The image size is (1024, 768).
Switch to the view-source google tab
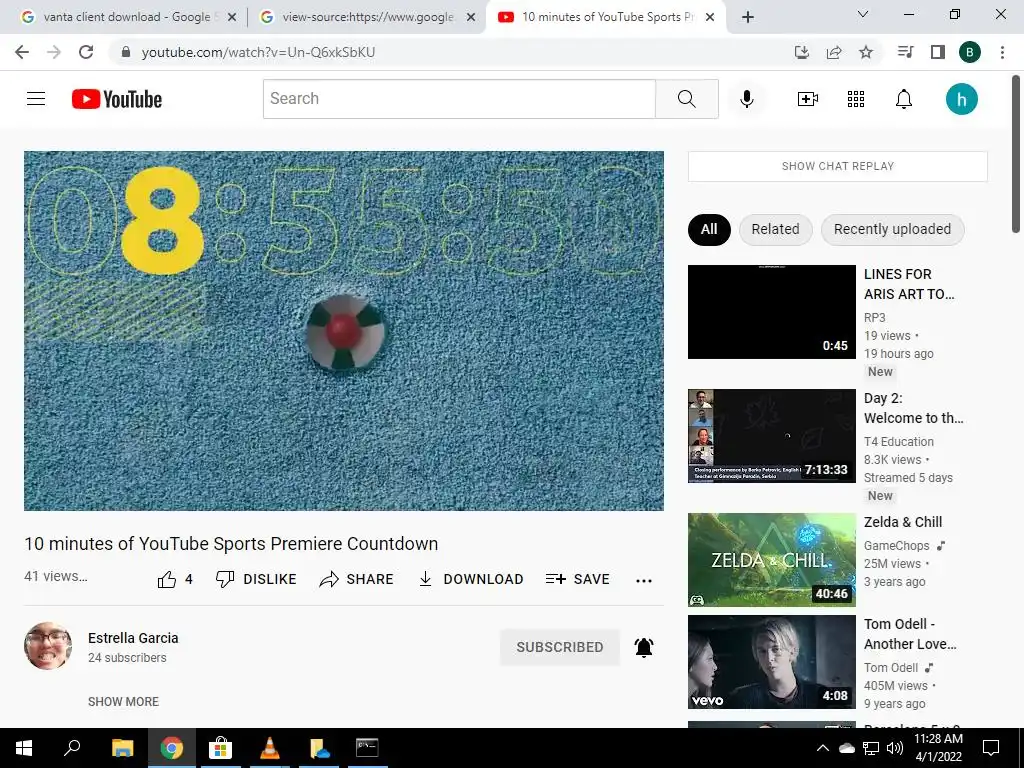pos(366,17)
